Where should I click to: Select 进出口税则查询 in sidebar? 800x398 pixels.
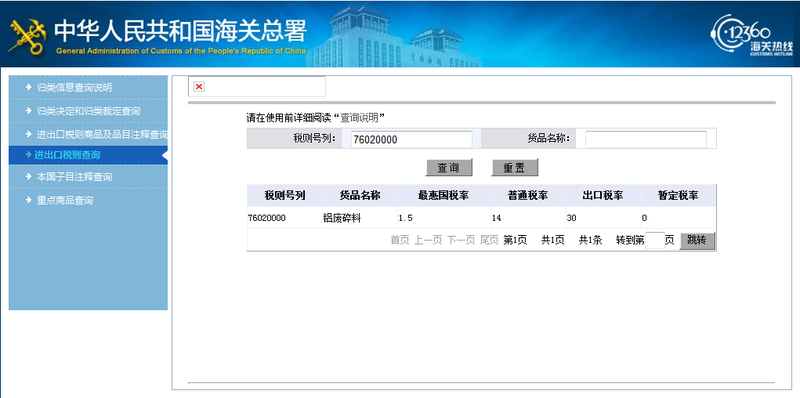pos(67,155)
